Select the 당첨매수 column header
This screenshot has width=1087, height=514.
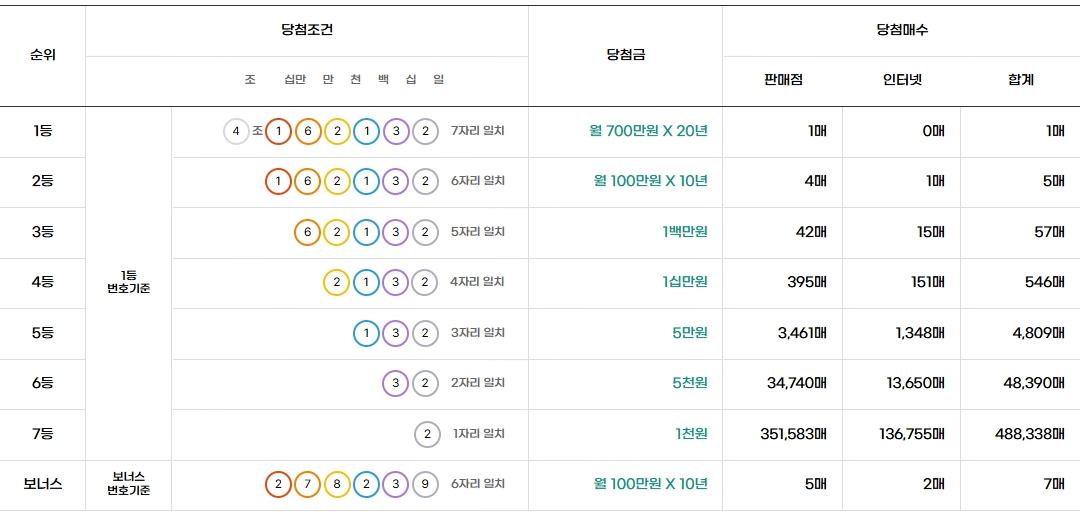coord(901,31)
